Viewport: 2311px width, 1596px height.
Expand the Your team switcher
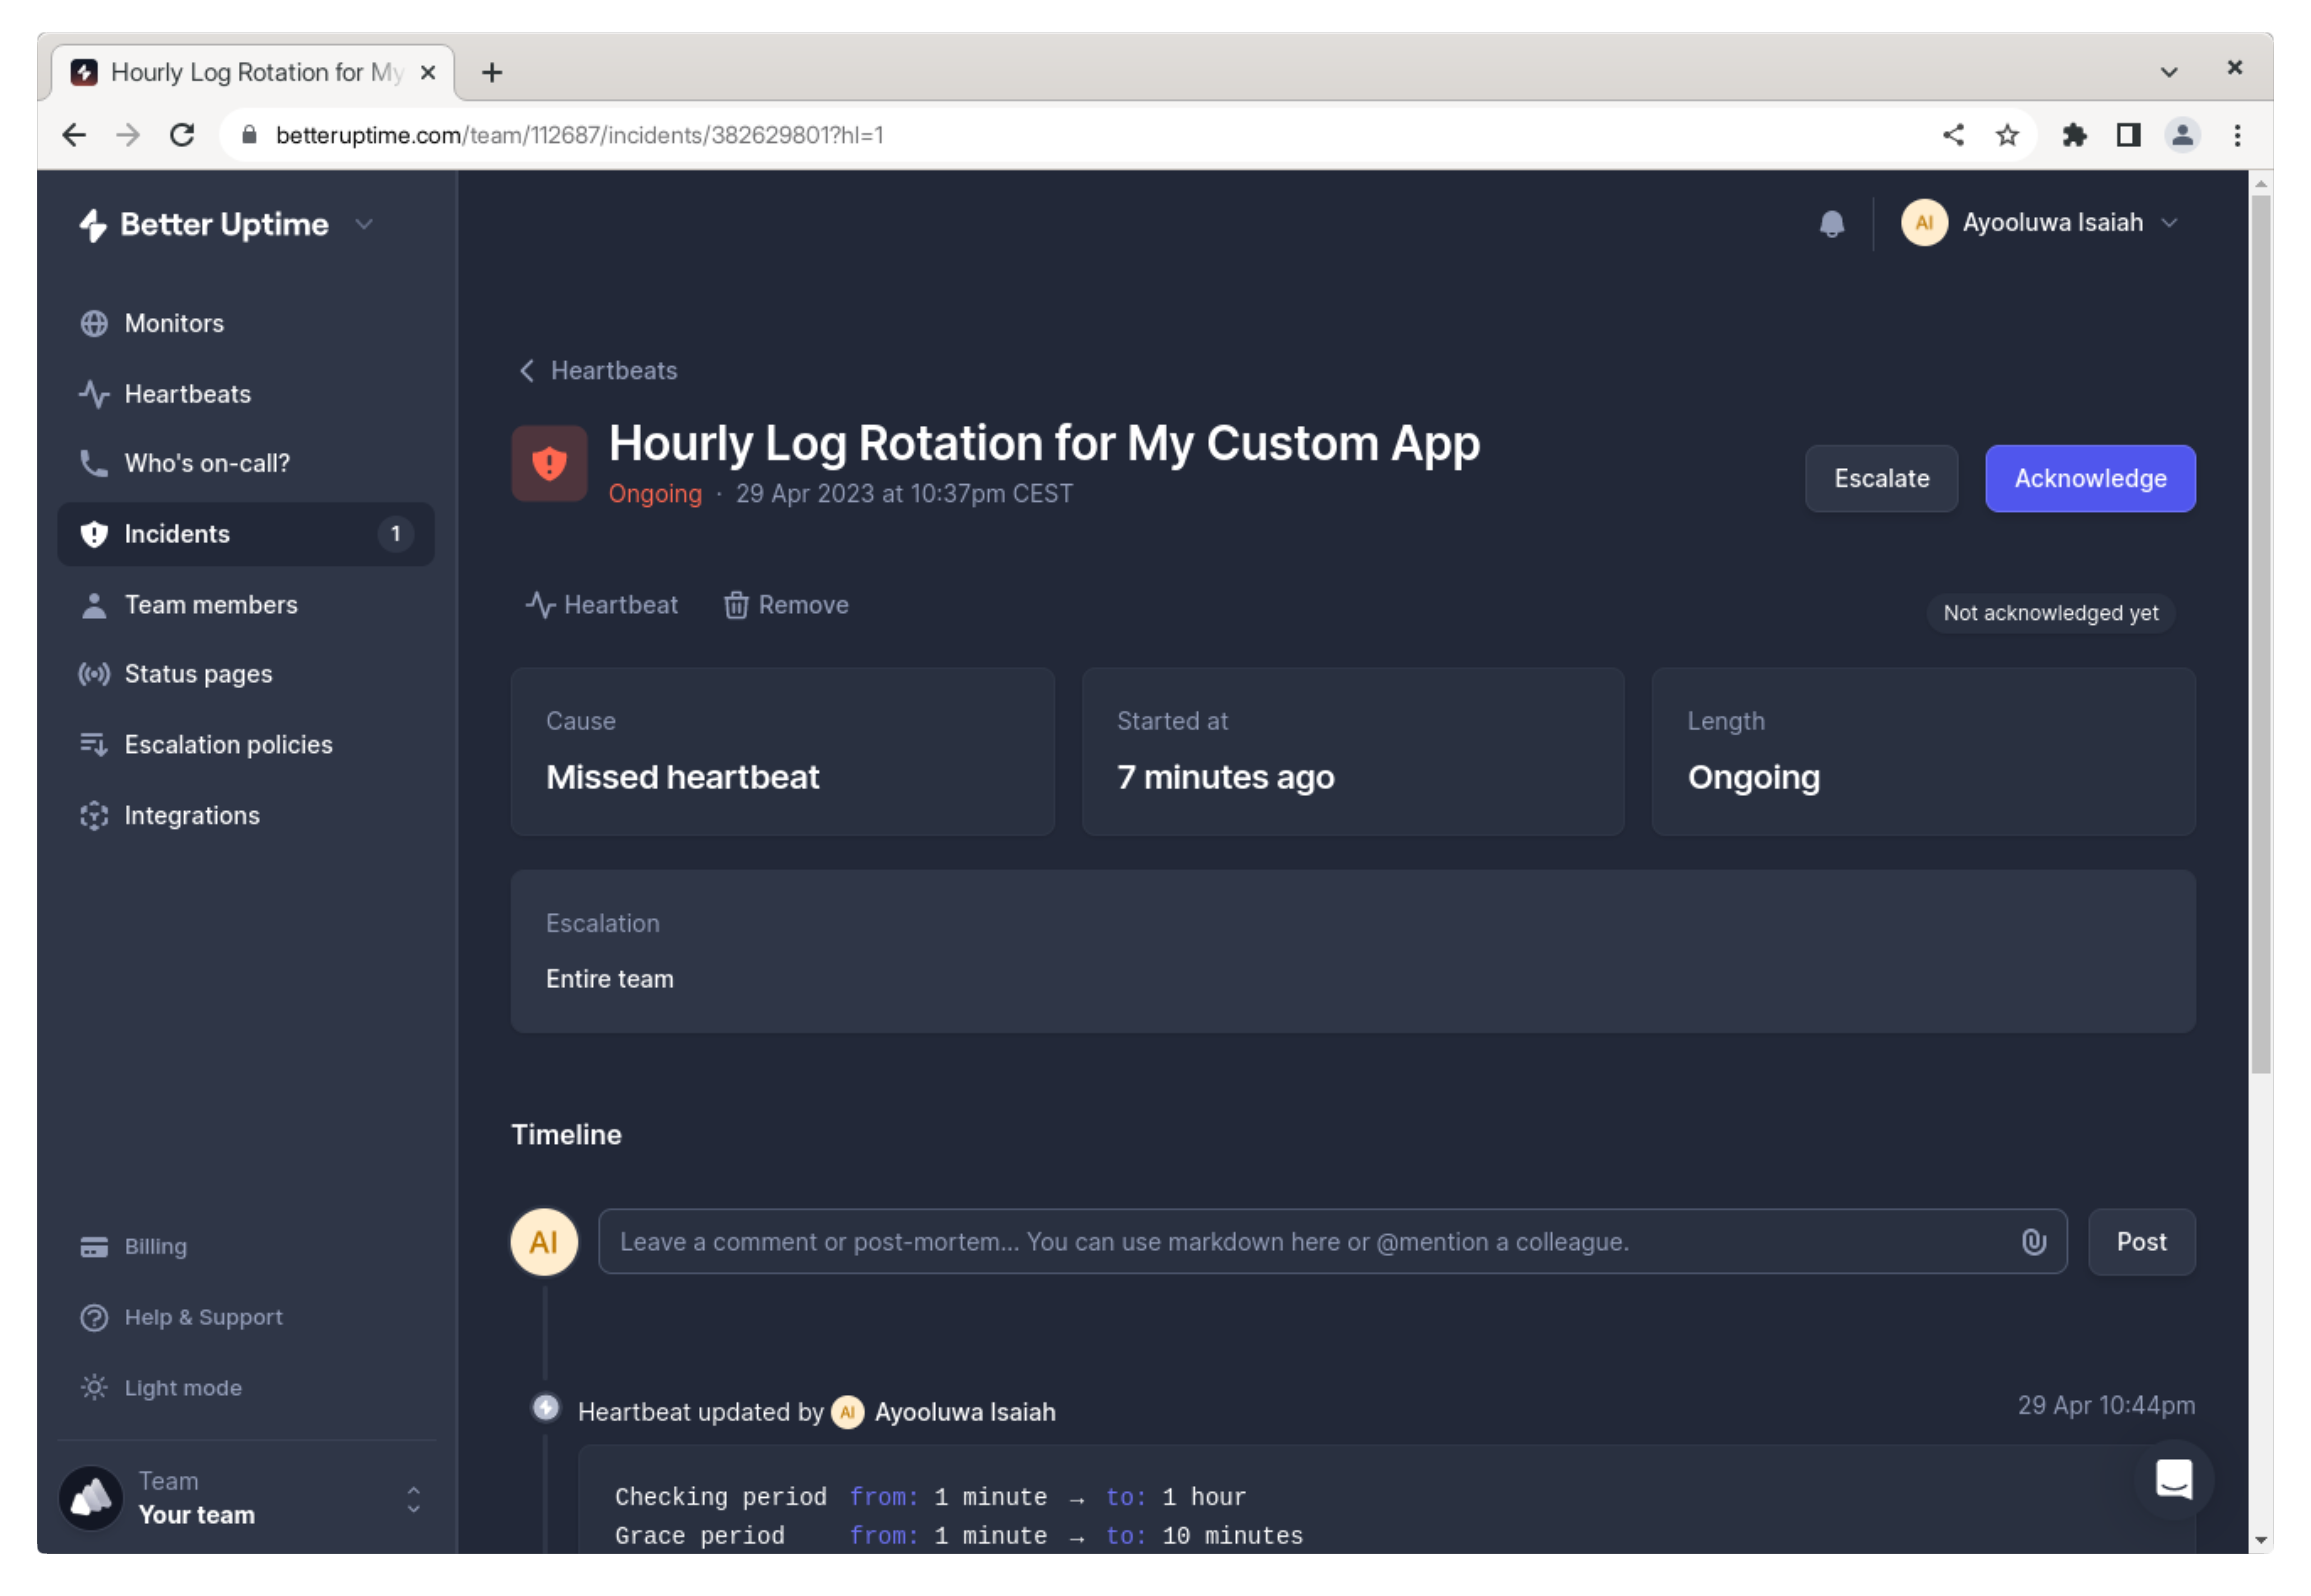413,1498
